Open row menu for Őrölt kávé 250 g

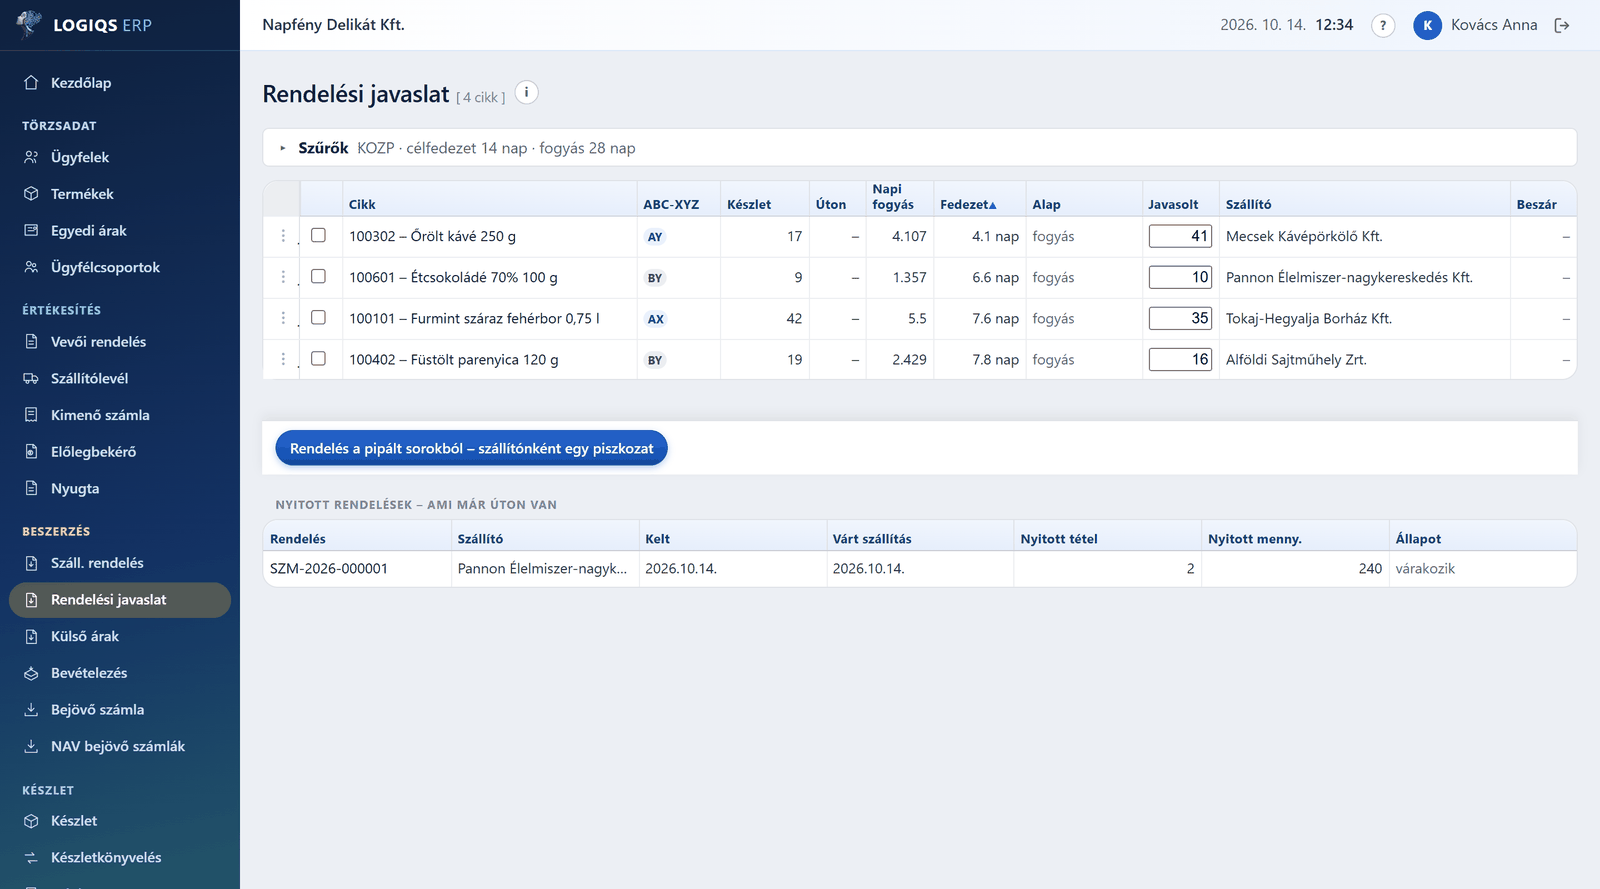(283, 236)
